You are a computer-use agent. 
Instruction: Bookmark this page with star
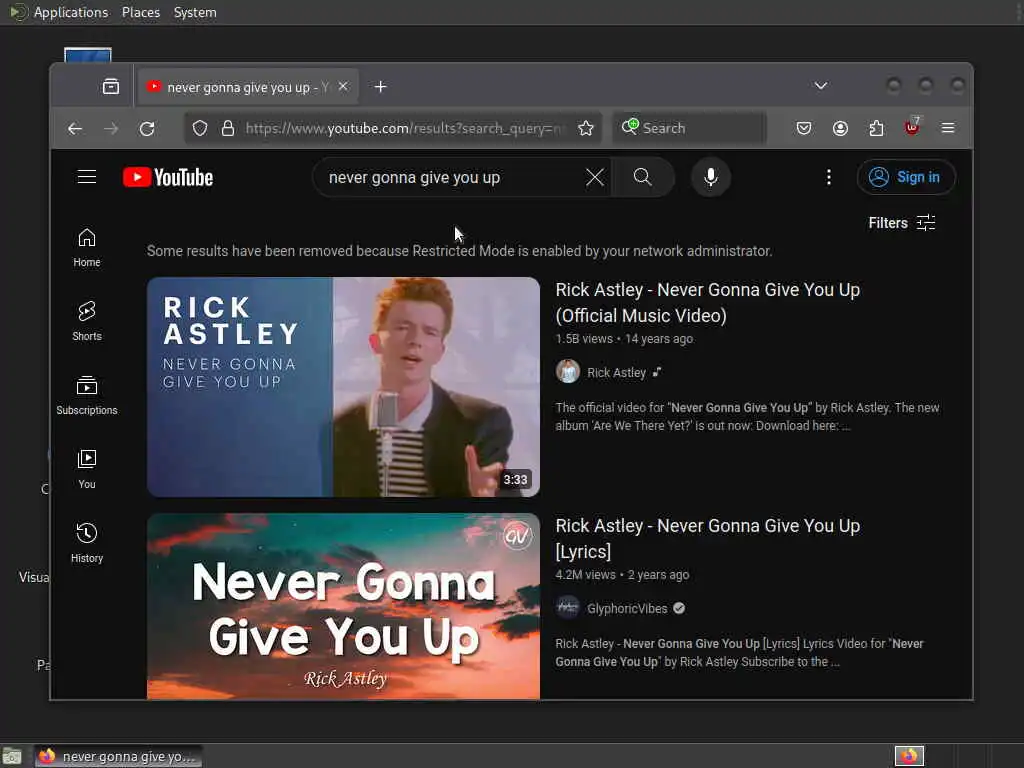click(586, 128)
